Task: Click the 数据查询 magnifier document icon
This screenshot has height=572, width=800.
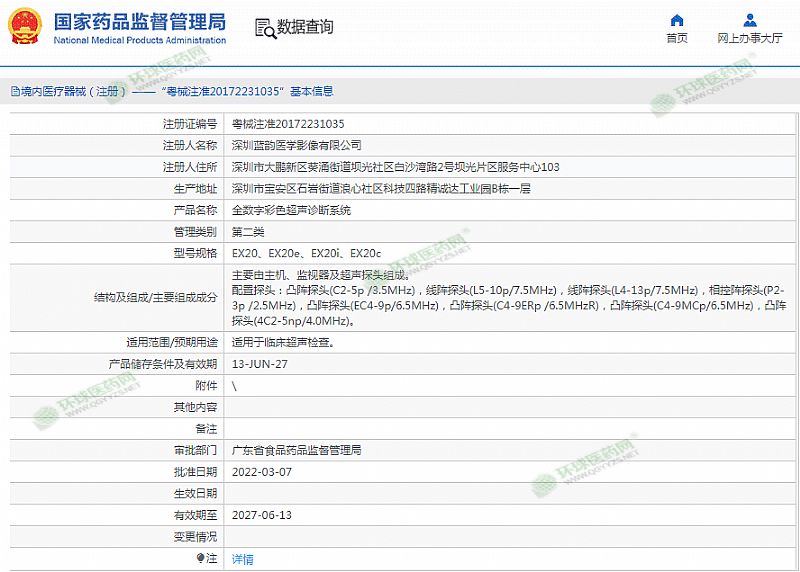Action: click(x=263, y=28)
